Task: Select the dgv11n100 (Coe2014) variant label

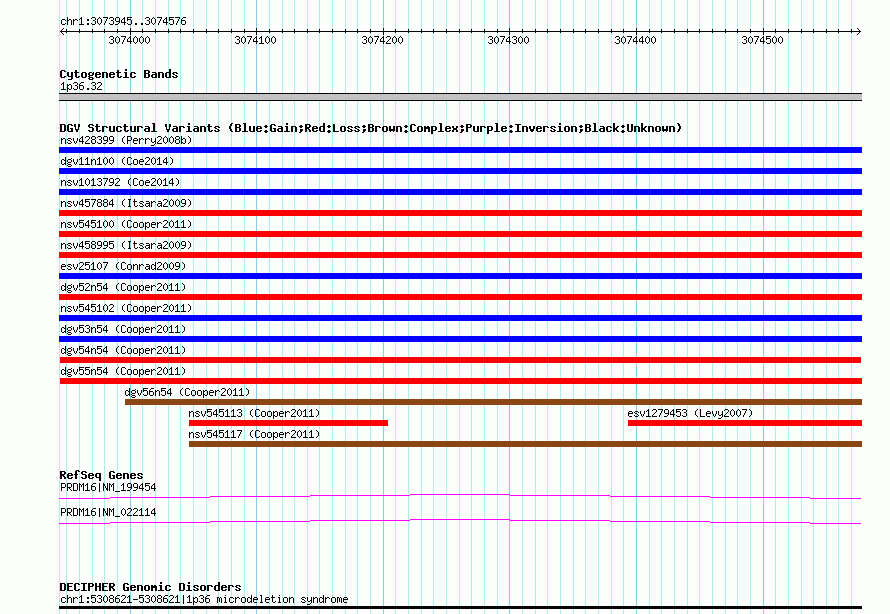Action: [117, 161]
